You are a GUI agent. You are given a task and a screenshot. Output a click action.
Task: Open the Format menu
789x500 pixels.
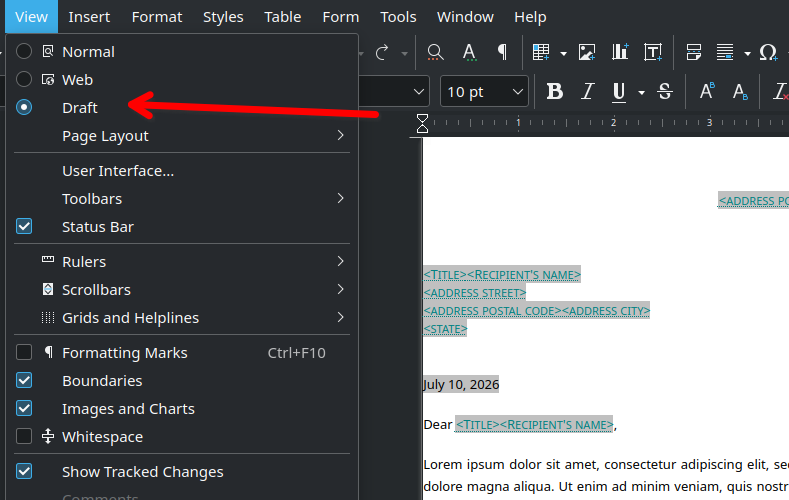[157, 17]
